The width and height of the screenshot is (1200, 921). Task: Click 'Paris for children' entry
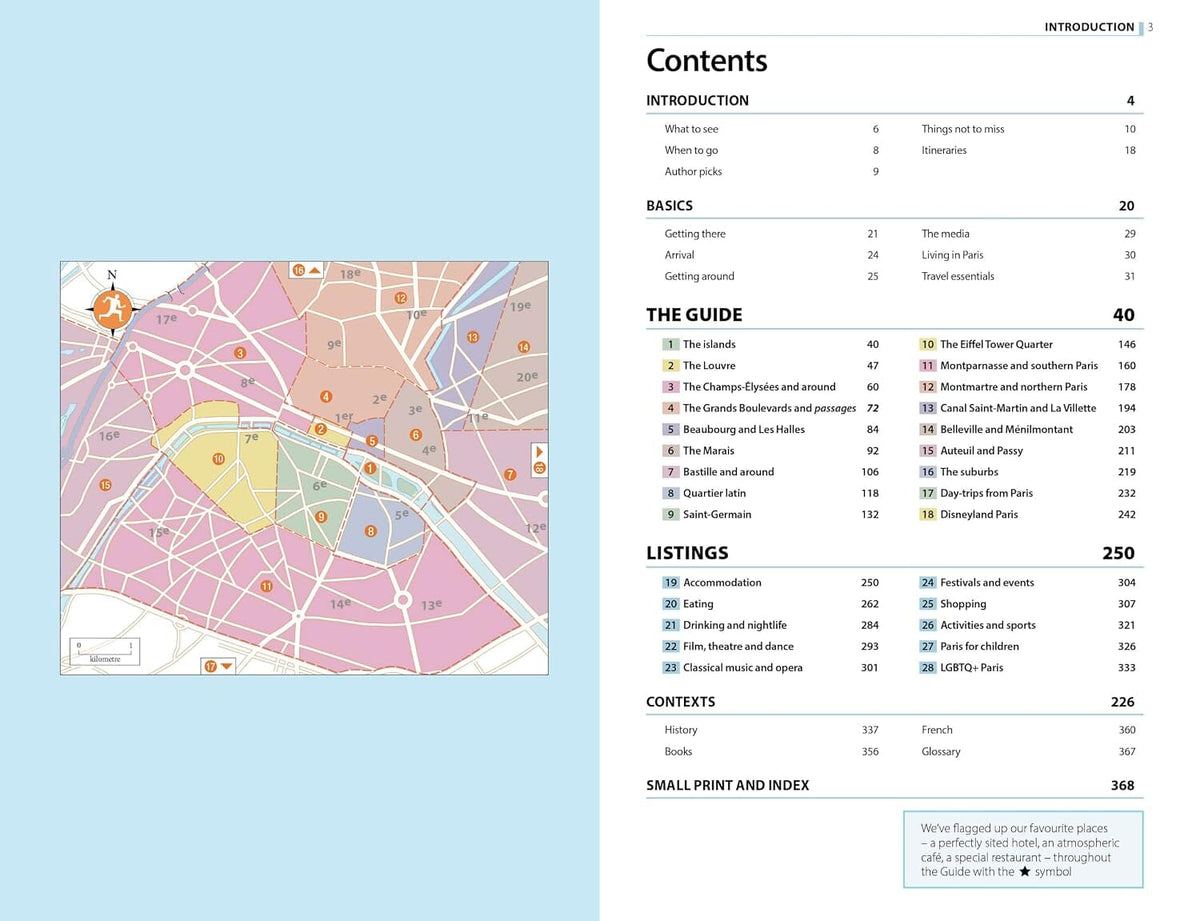(x=979, y=646)
